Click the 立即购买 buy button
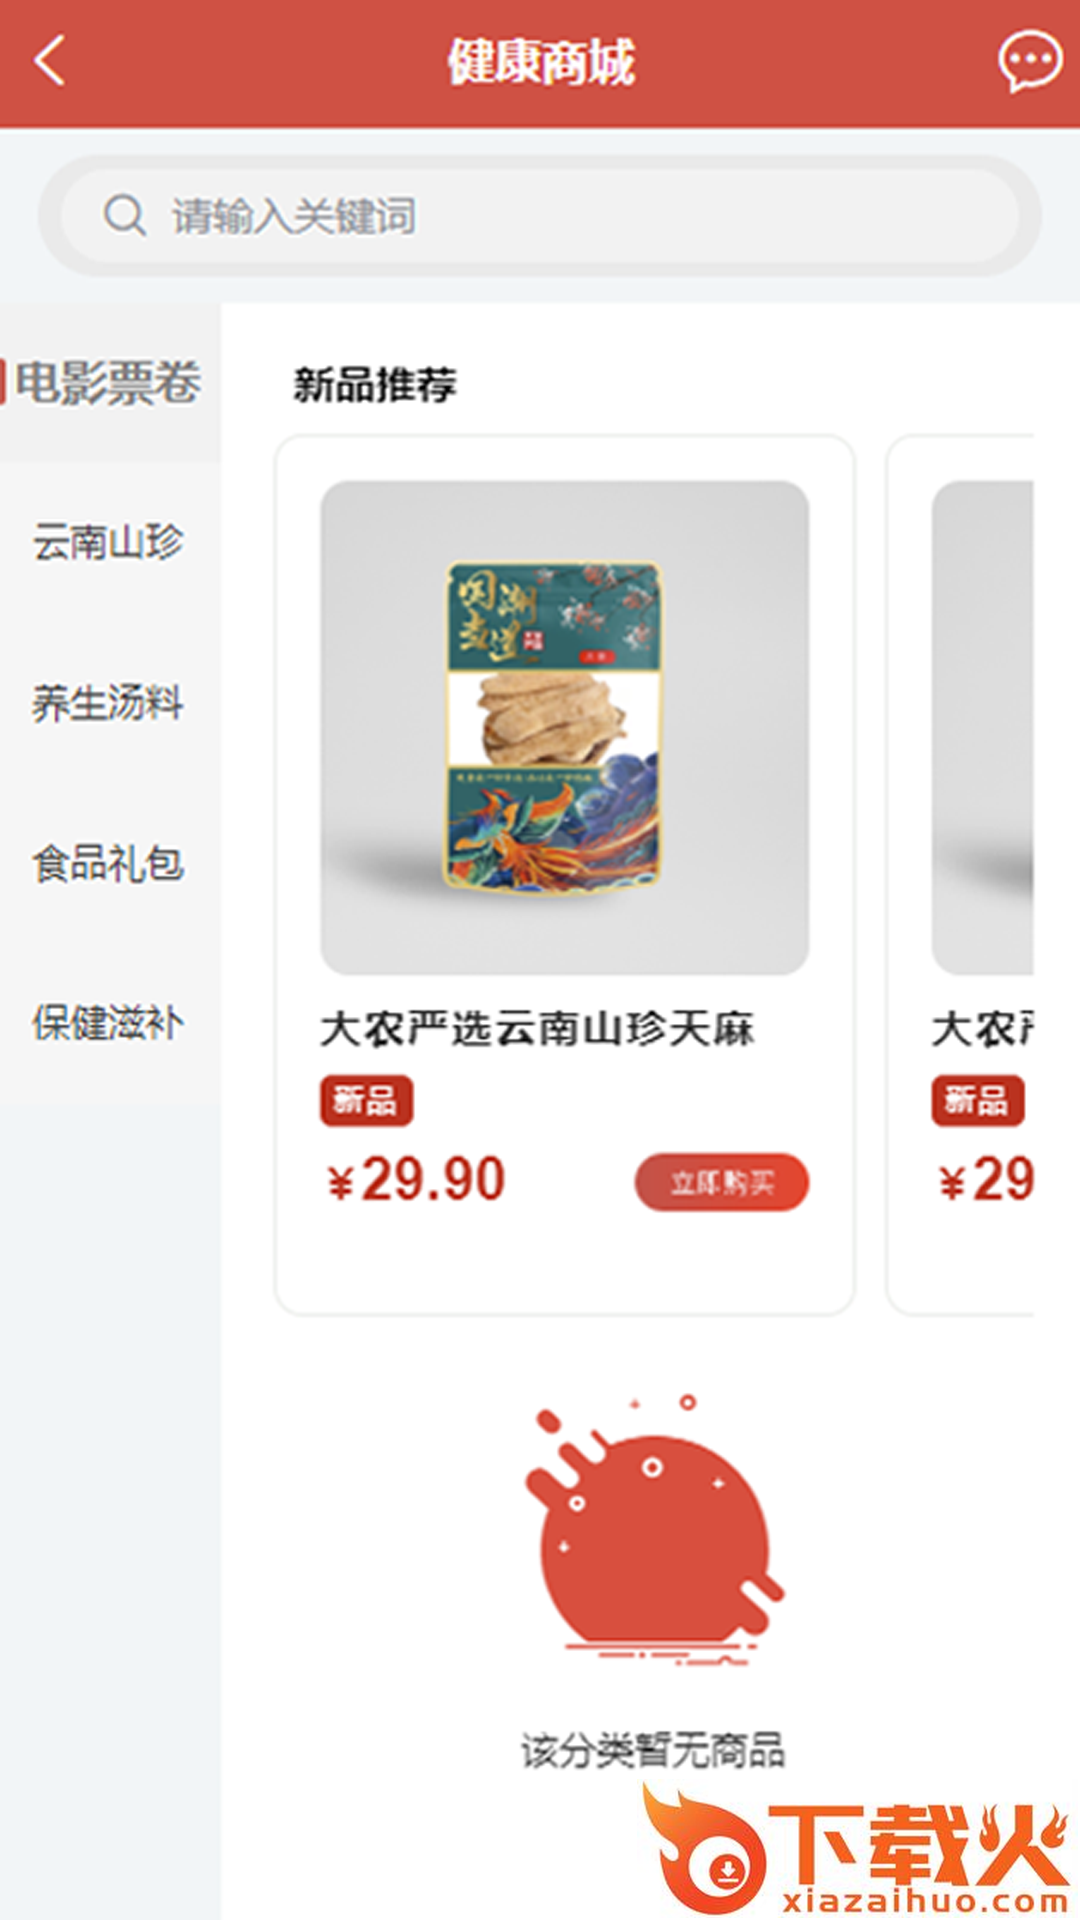Viewport: 1080px width, 1920px height. pyautogui.click(x=722, y=1182)
